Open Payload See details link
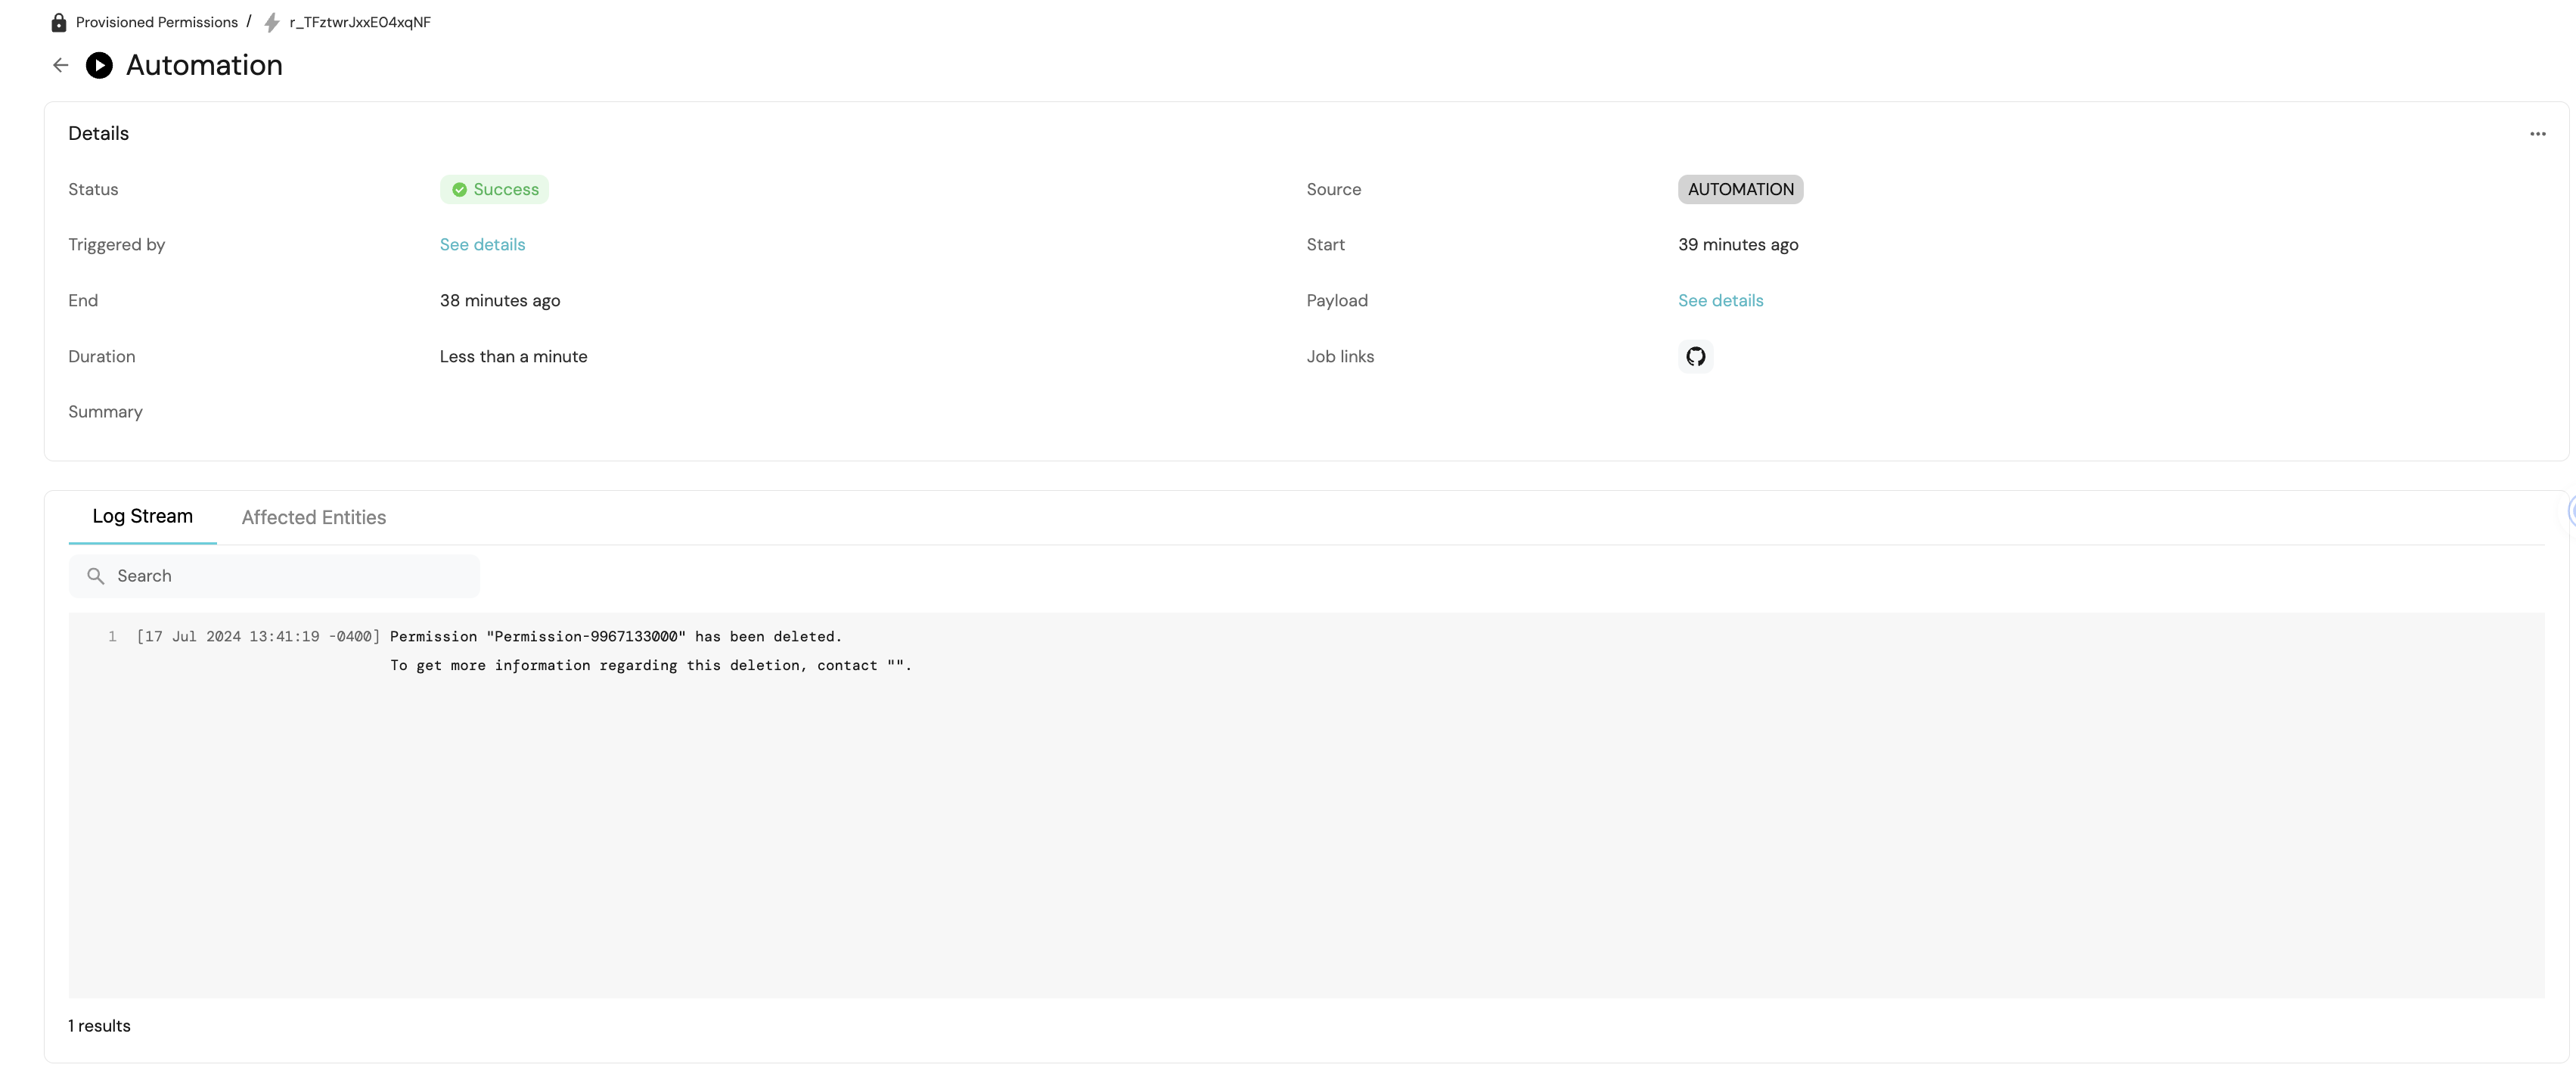This screenshot has width=2576, height=1077. 1720,300
